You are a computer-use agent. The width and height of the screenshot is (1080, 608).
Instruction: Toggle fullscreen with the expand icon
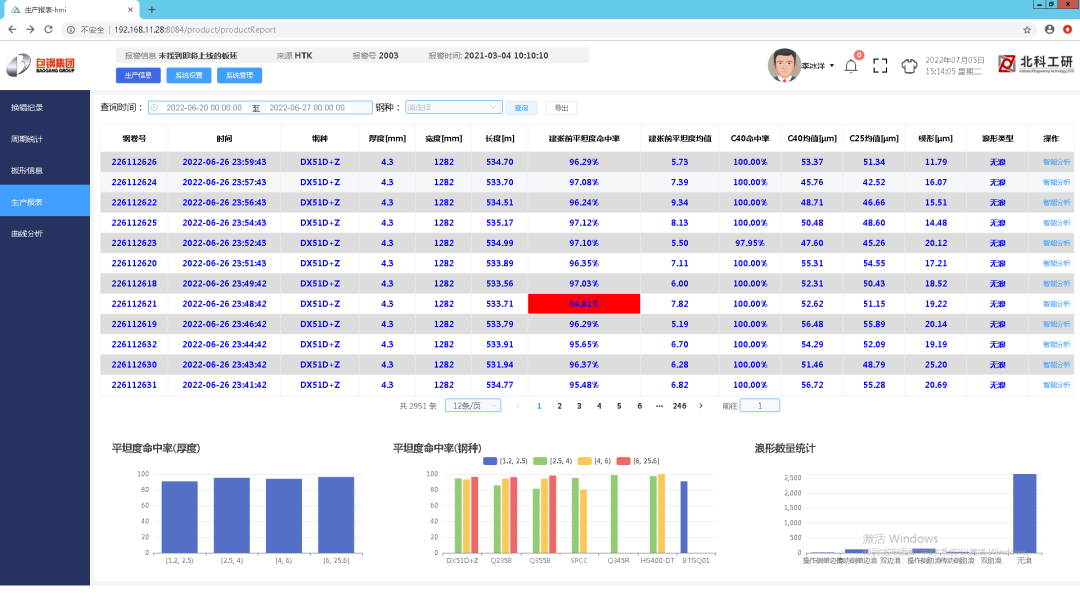tap(880, 66)
